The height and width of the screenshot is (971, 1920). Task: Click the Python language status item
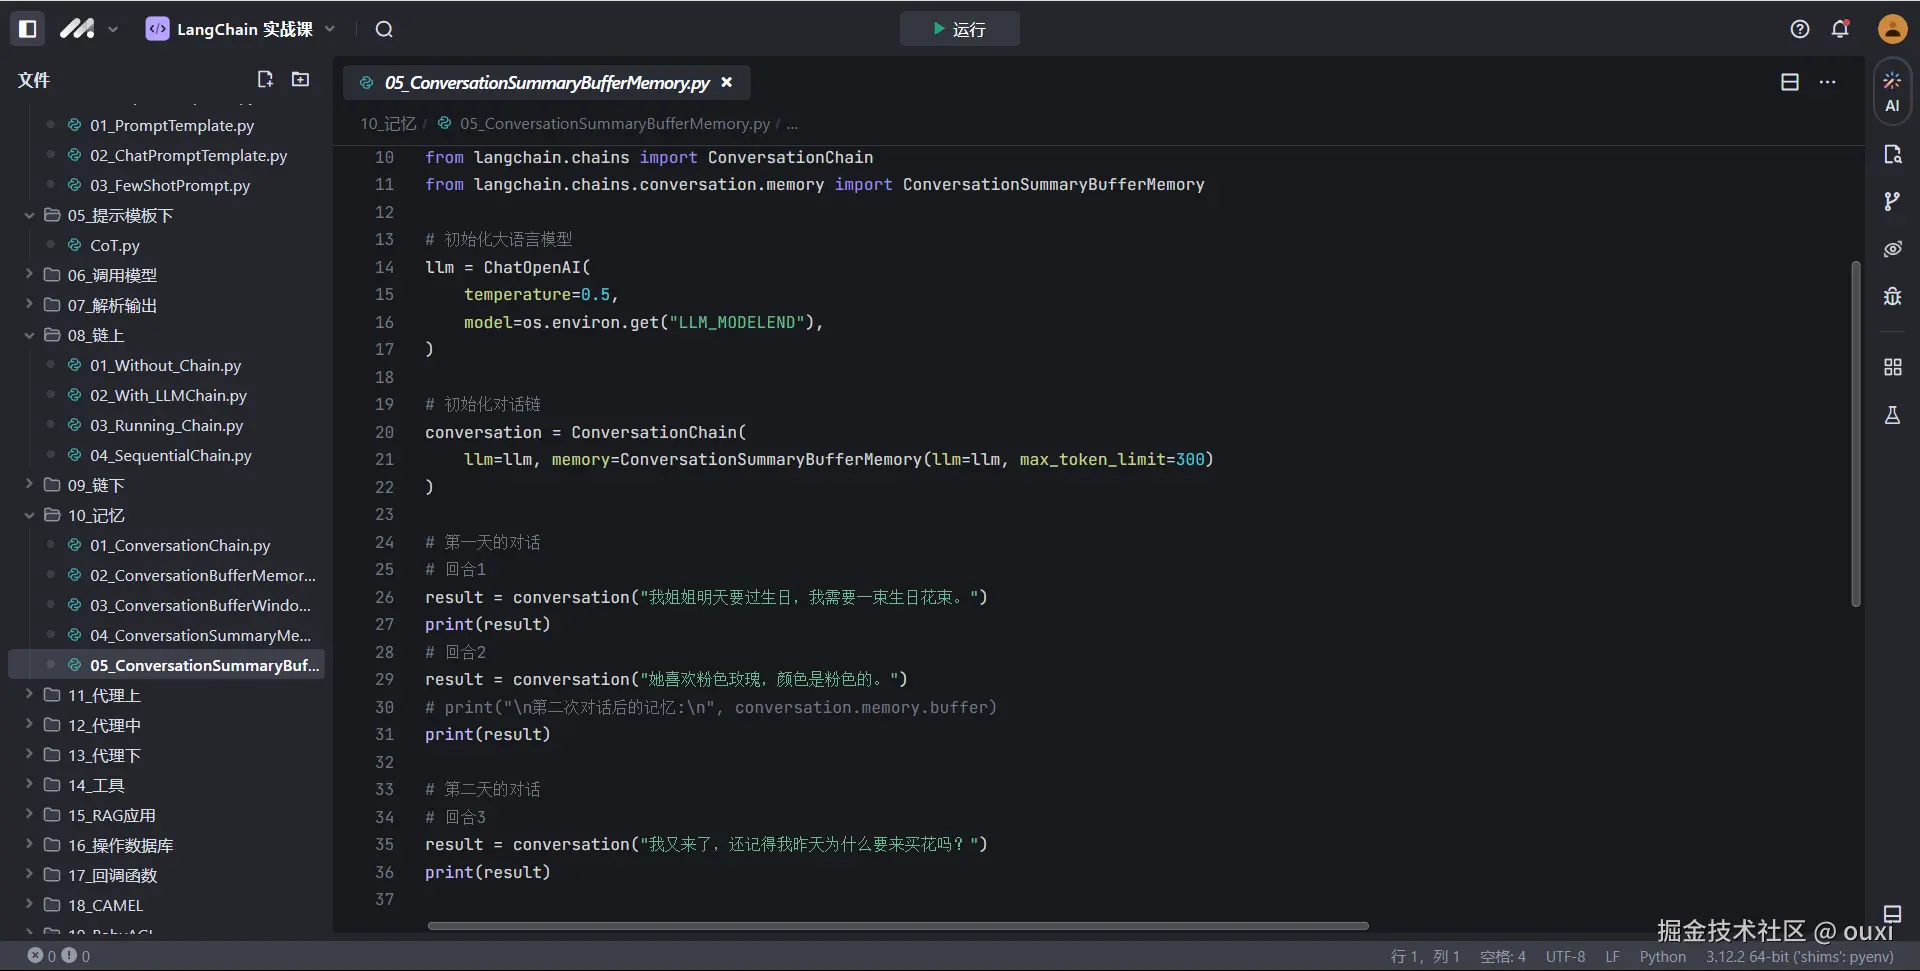click(x=1662, y=956)
